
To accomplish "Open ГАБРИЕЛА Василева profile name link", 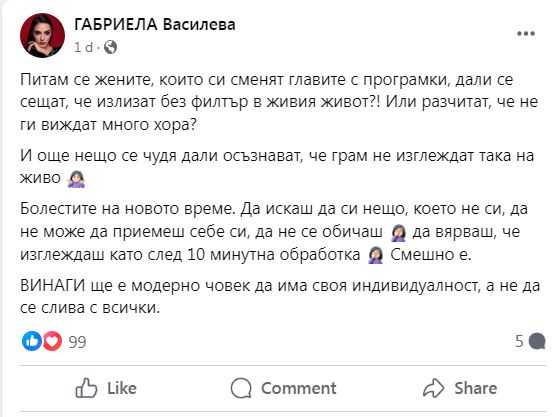I will click(x=155, y=24).
